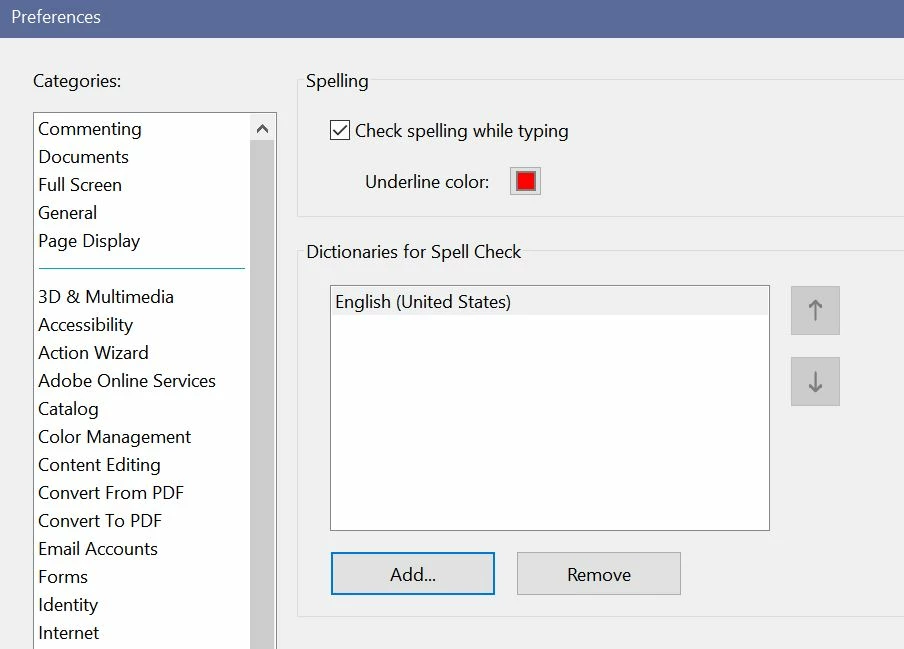Image resolution: width=904 pixels, height=649 pixels.
Task: Select the Forms category
Action: (63, 577)
